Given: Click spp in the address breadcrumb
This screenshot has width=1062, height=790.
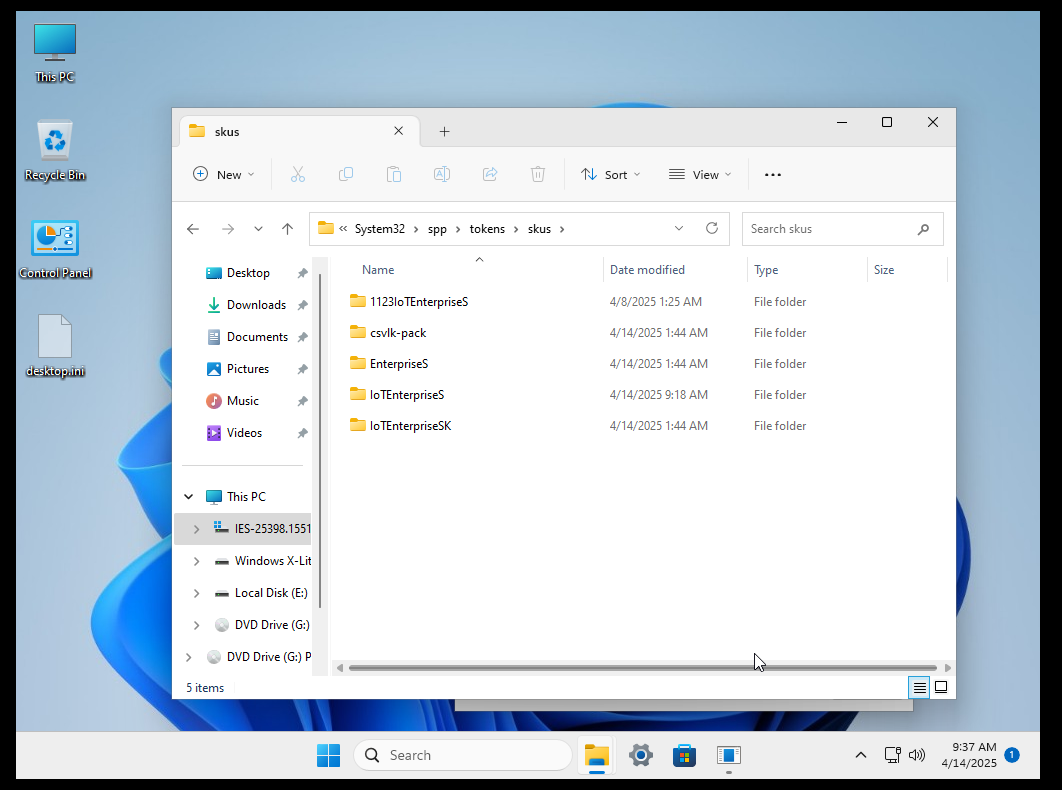Looking at the screenshot, I should (x=437, y=229).
